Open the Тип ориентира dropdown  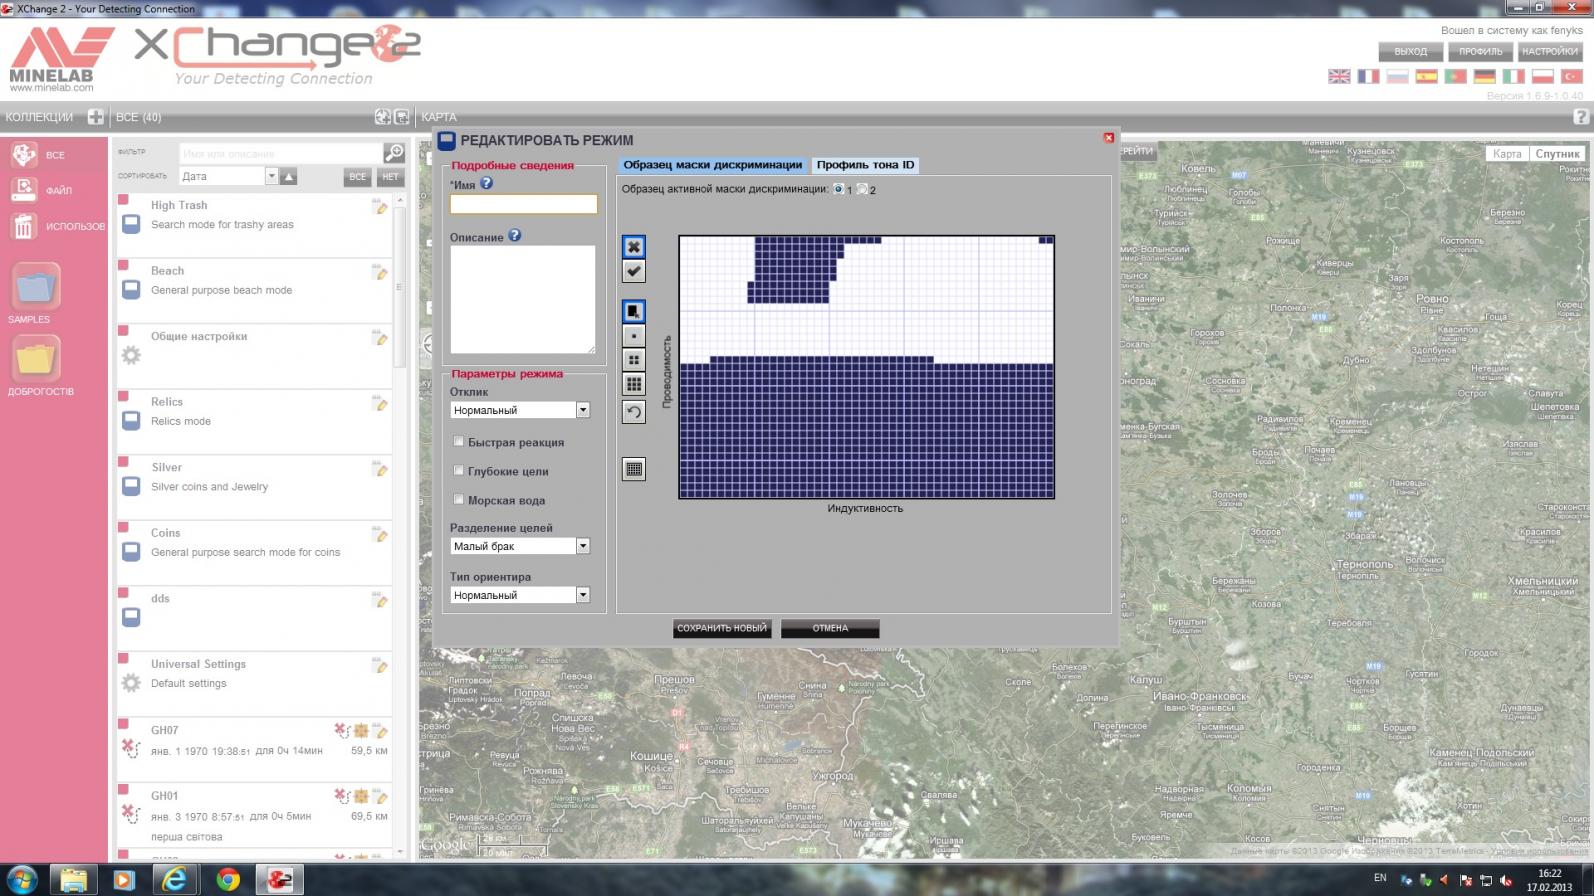[583, 595]
